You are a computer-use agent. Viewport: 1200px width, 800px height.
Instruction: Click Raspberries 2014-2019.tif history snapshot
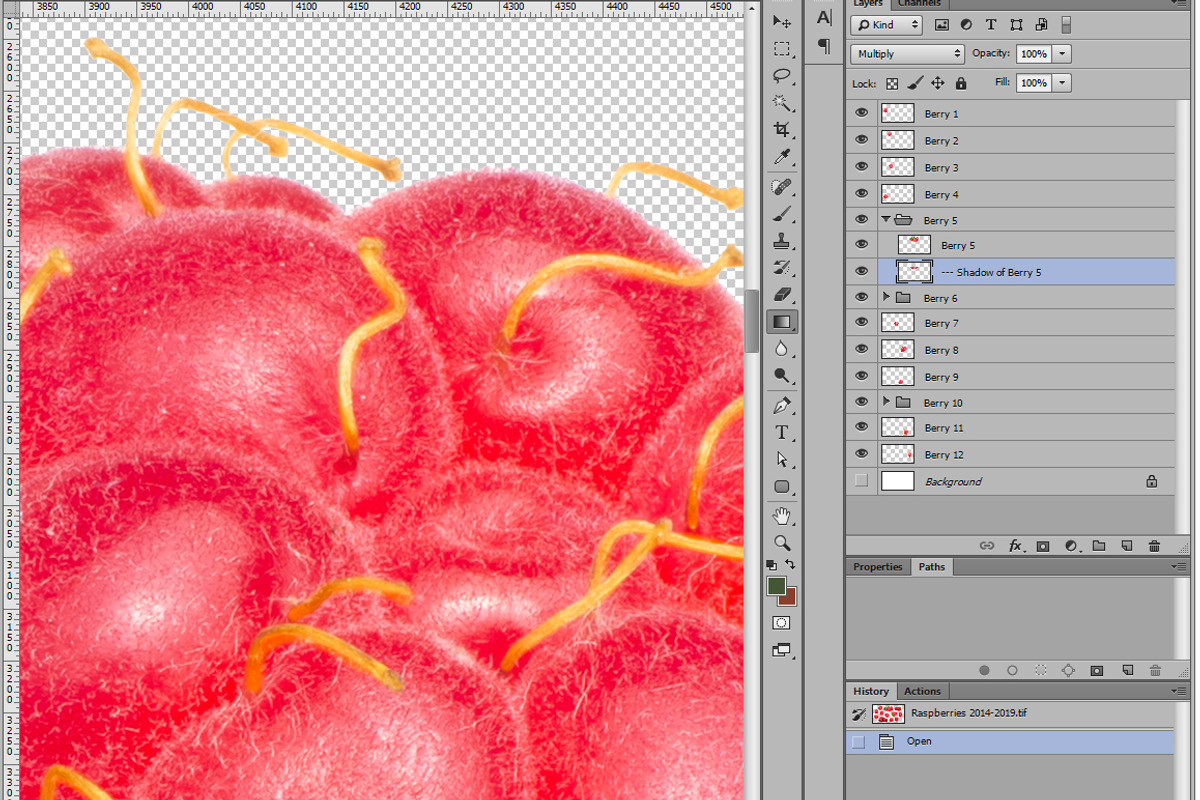pyautogui.click(x=1010, y=714)
